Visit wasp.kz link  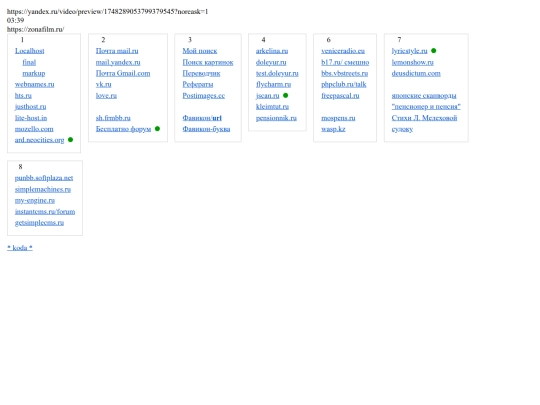(x=333, y=129)
